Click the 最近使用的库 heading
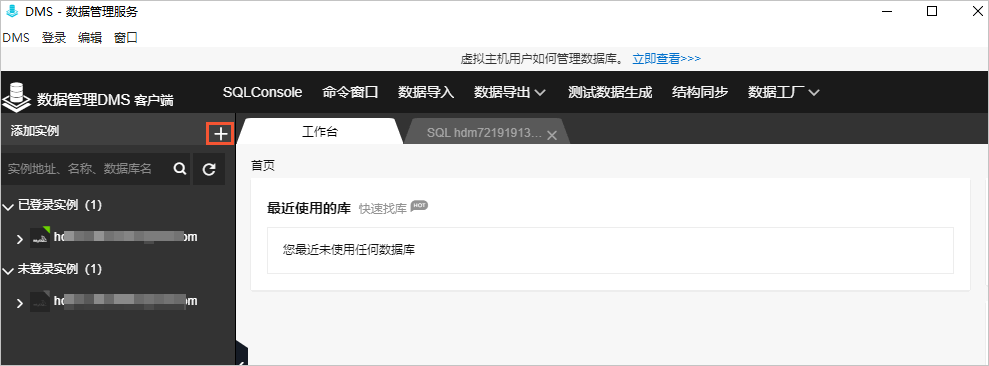Screen dimensions: 989x366 point(308,208)
